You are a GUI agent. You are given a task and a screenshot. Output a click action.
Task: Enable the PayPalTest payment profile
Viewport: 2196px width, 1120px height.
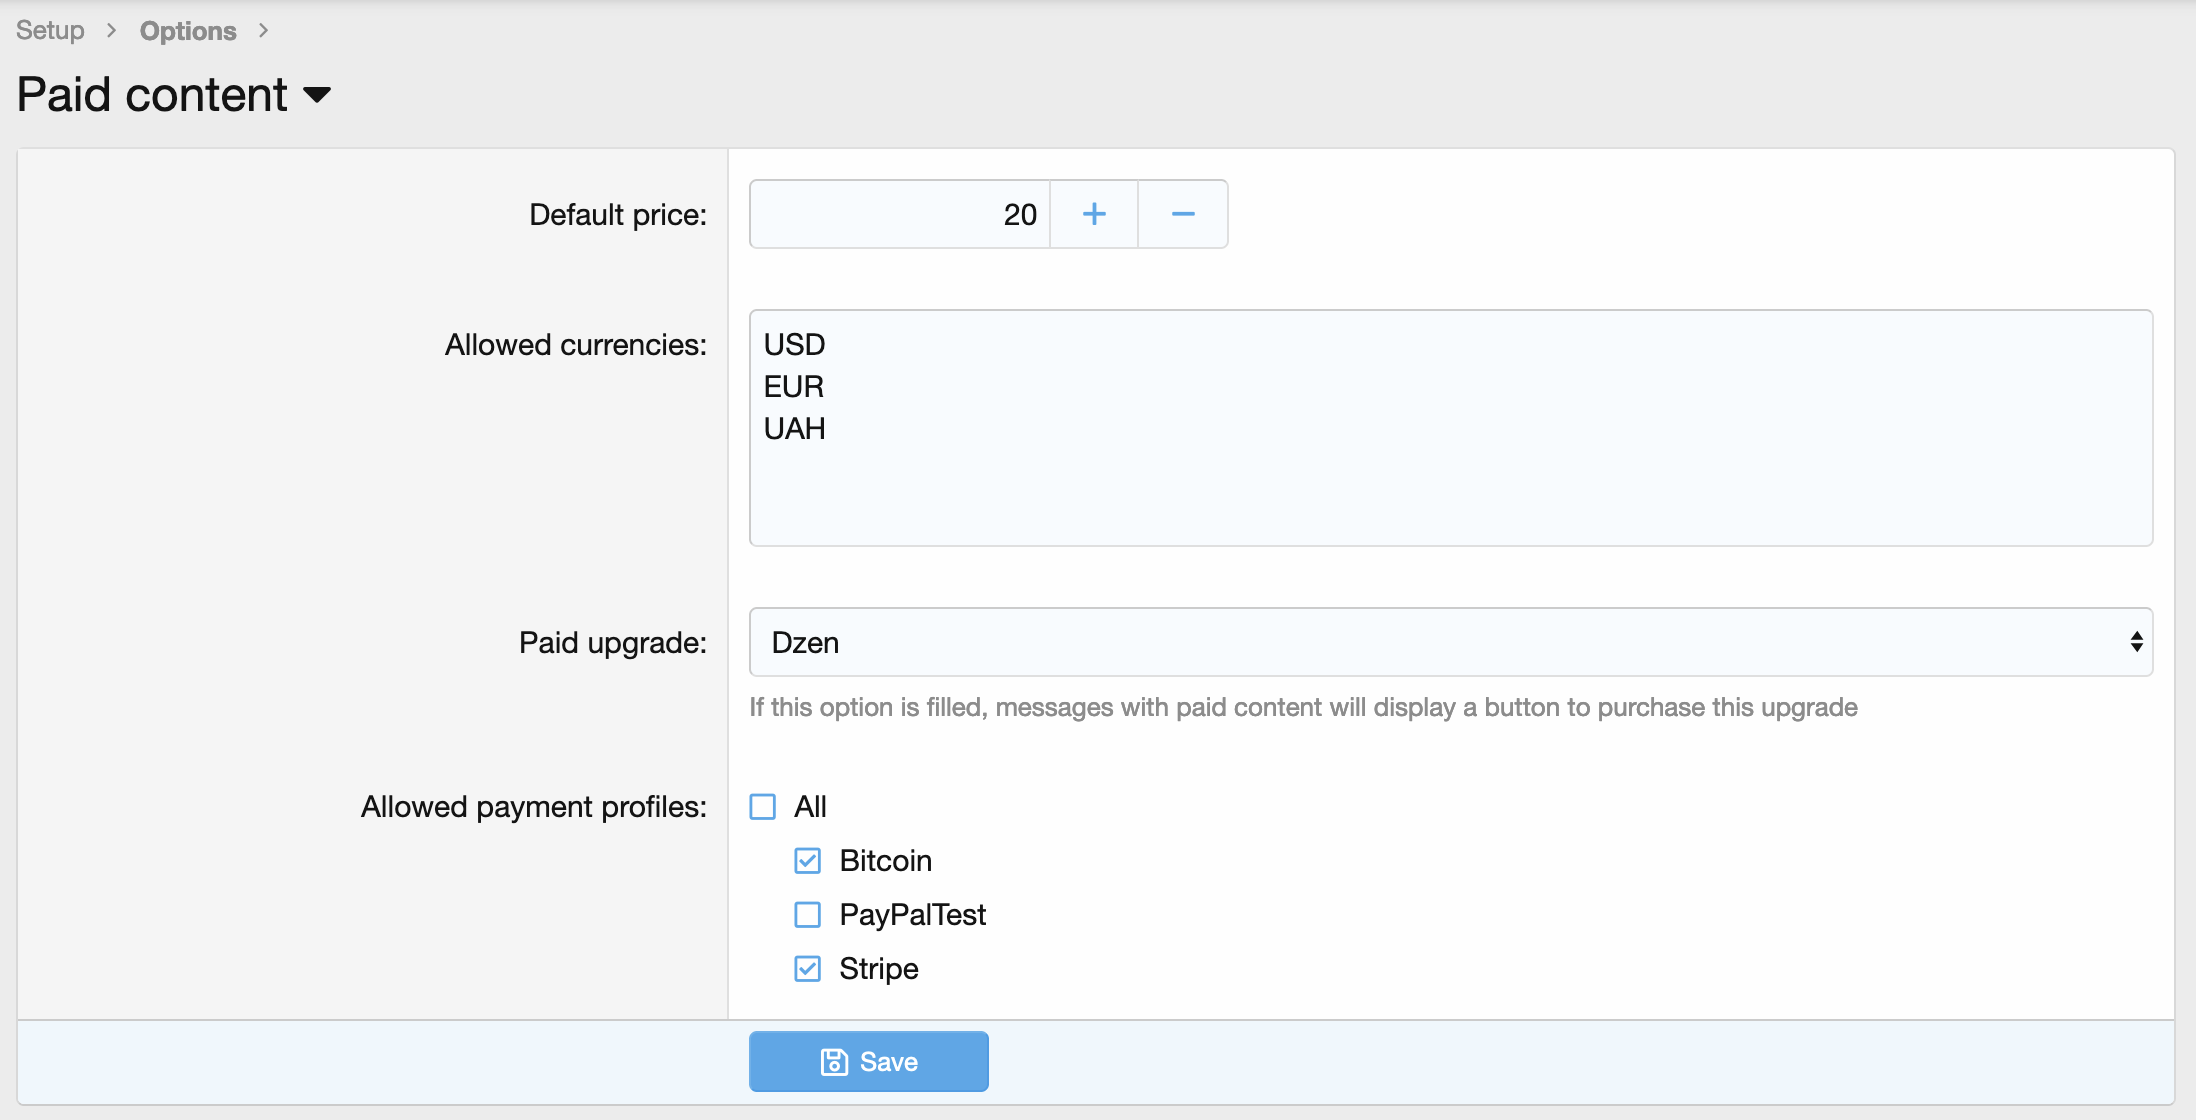808,915
